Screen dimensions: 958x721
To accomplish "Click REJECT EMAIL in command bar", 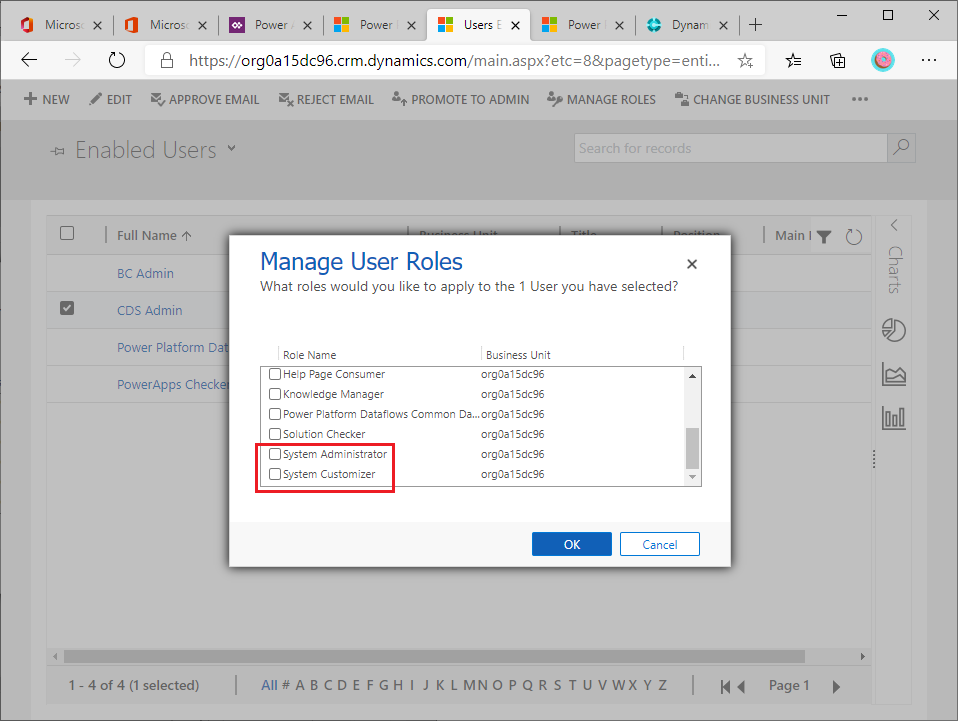I will pyautogui.click(x=326, y=99).
